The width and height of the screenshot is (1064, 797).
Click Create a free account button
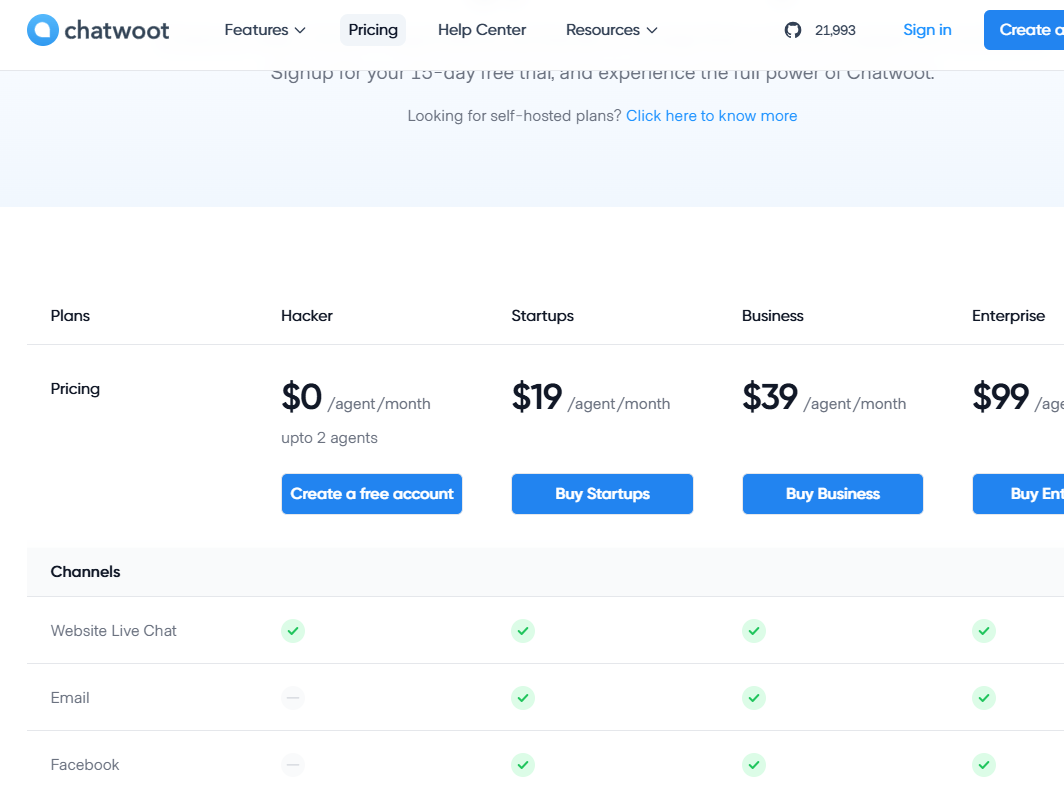pyautogui.click(x=372, y=494)
